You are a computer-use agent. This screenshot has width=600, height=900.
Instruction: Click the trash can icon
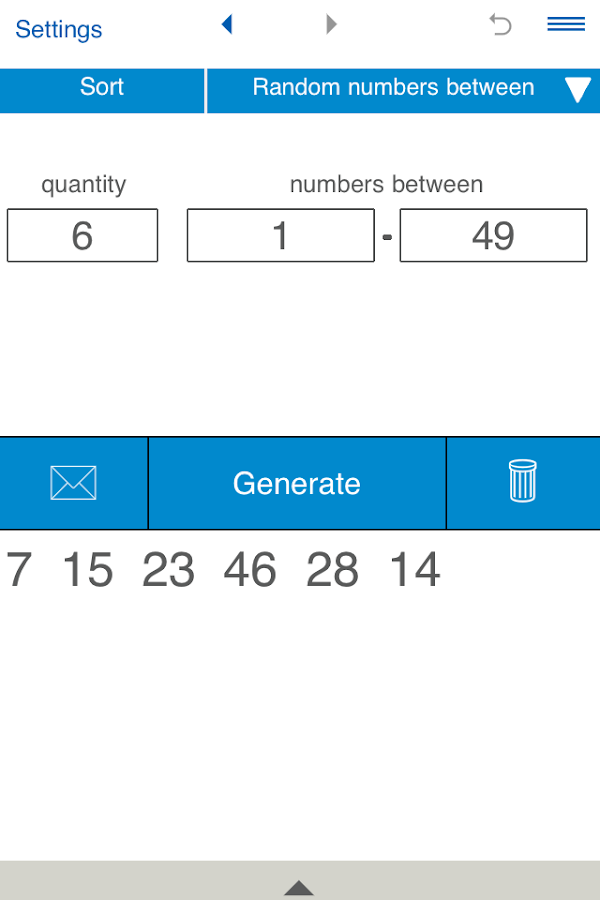522,481
